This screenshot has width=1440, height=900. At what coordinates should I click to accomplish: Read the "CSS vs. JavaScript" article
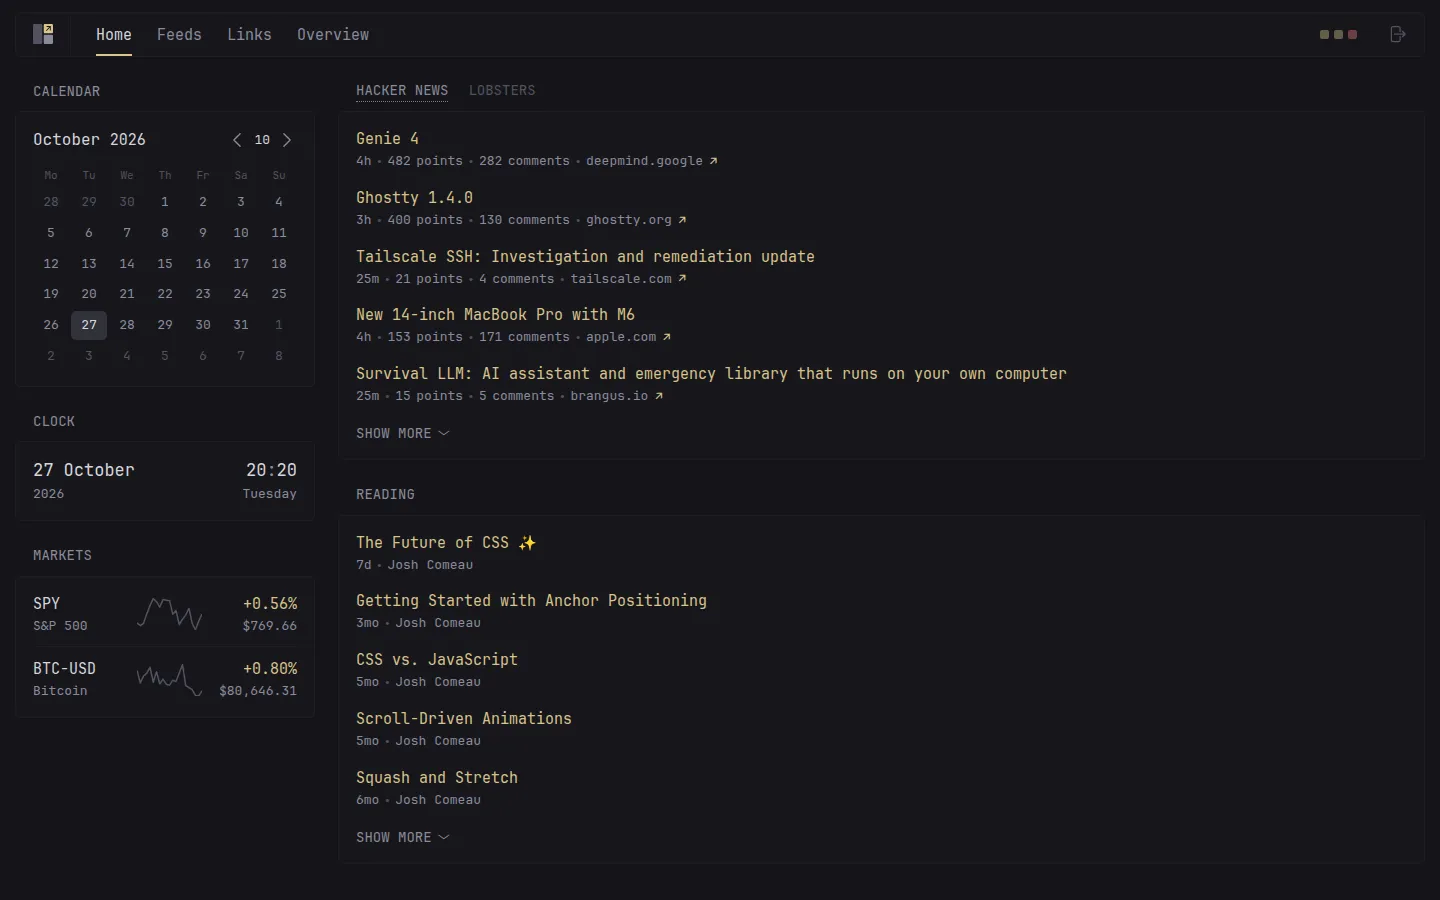tap(437, 660)
